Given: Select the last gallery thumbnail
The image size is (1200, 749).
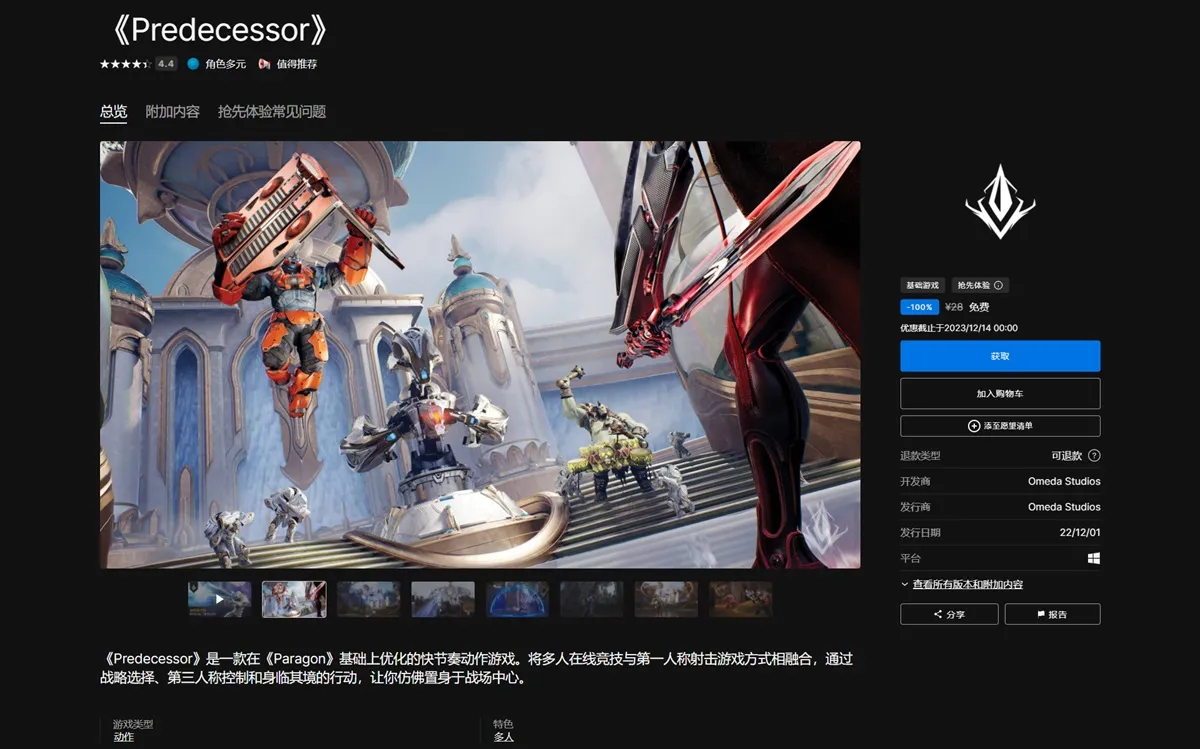Looking at the screenshot, I should coord(741,599).
